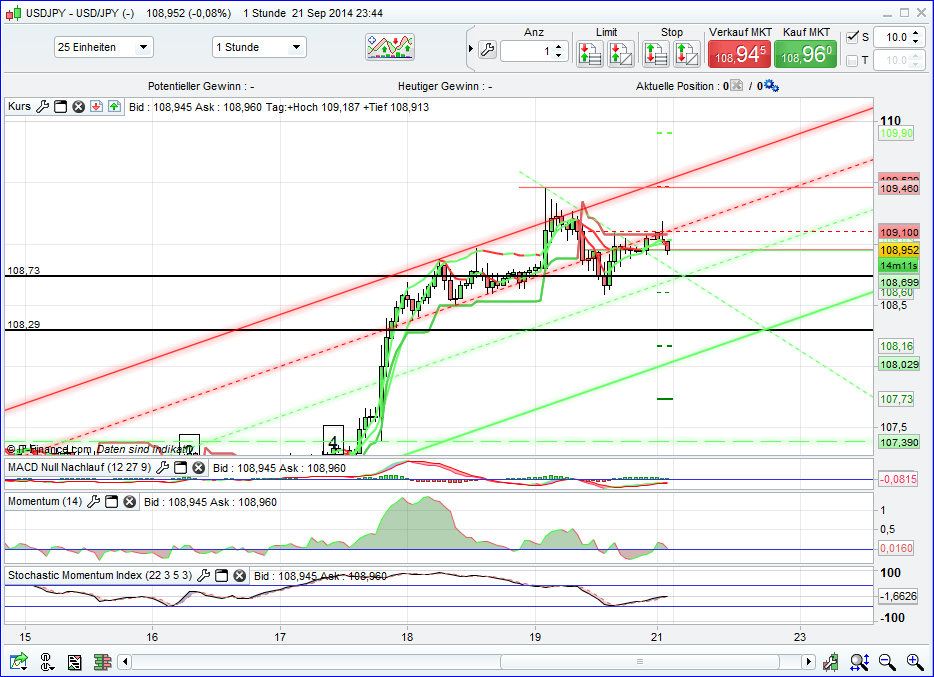Open MACD Null Nachlauf indicator settings wrench
Viewport: 934px width, 677px height.
pyautogui.click(x=163, y=468)
